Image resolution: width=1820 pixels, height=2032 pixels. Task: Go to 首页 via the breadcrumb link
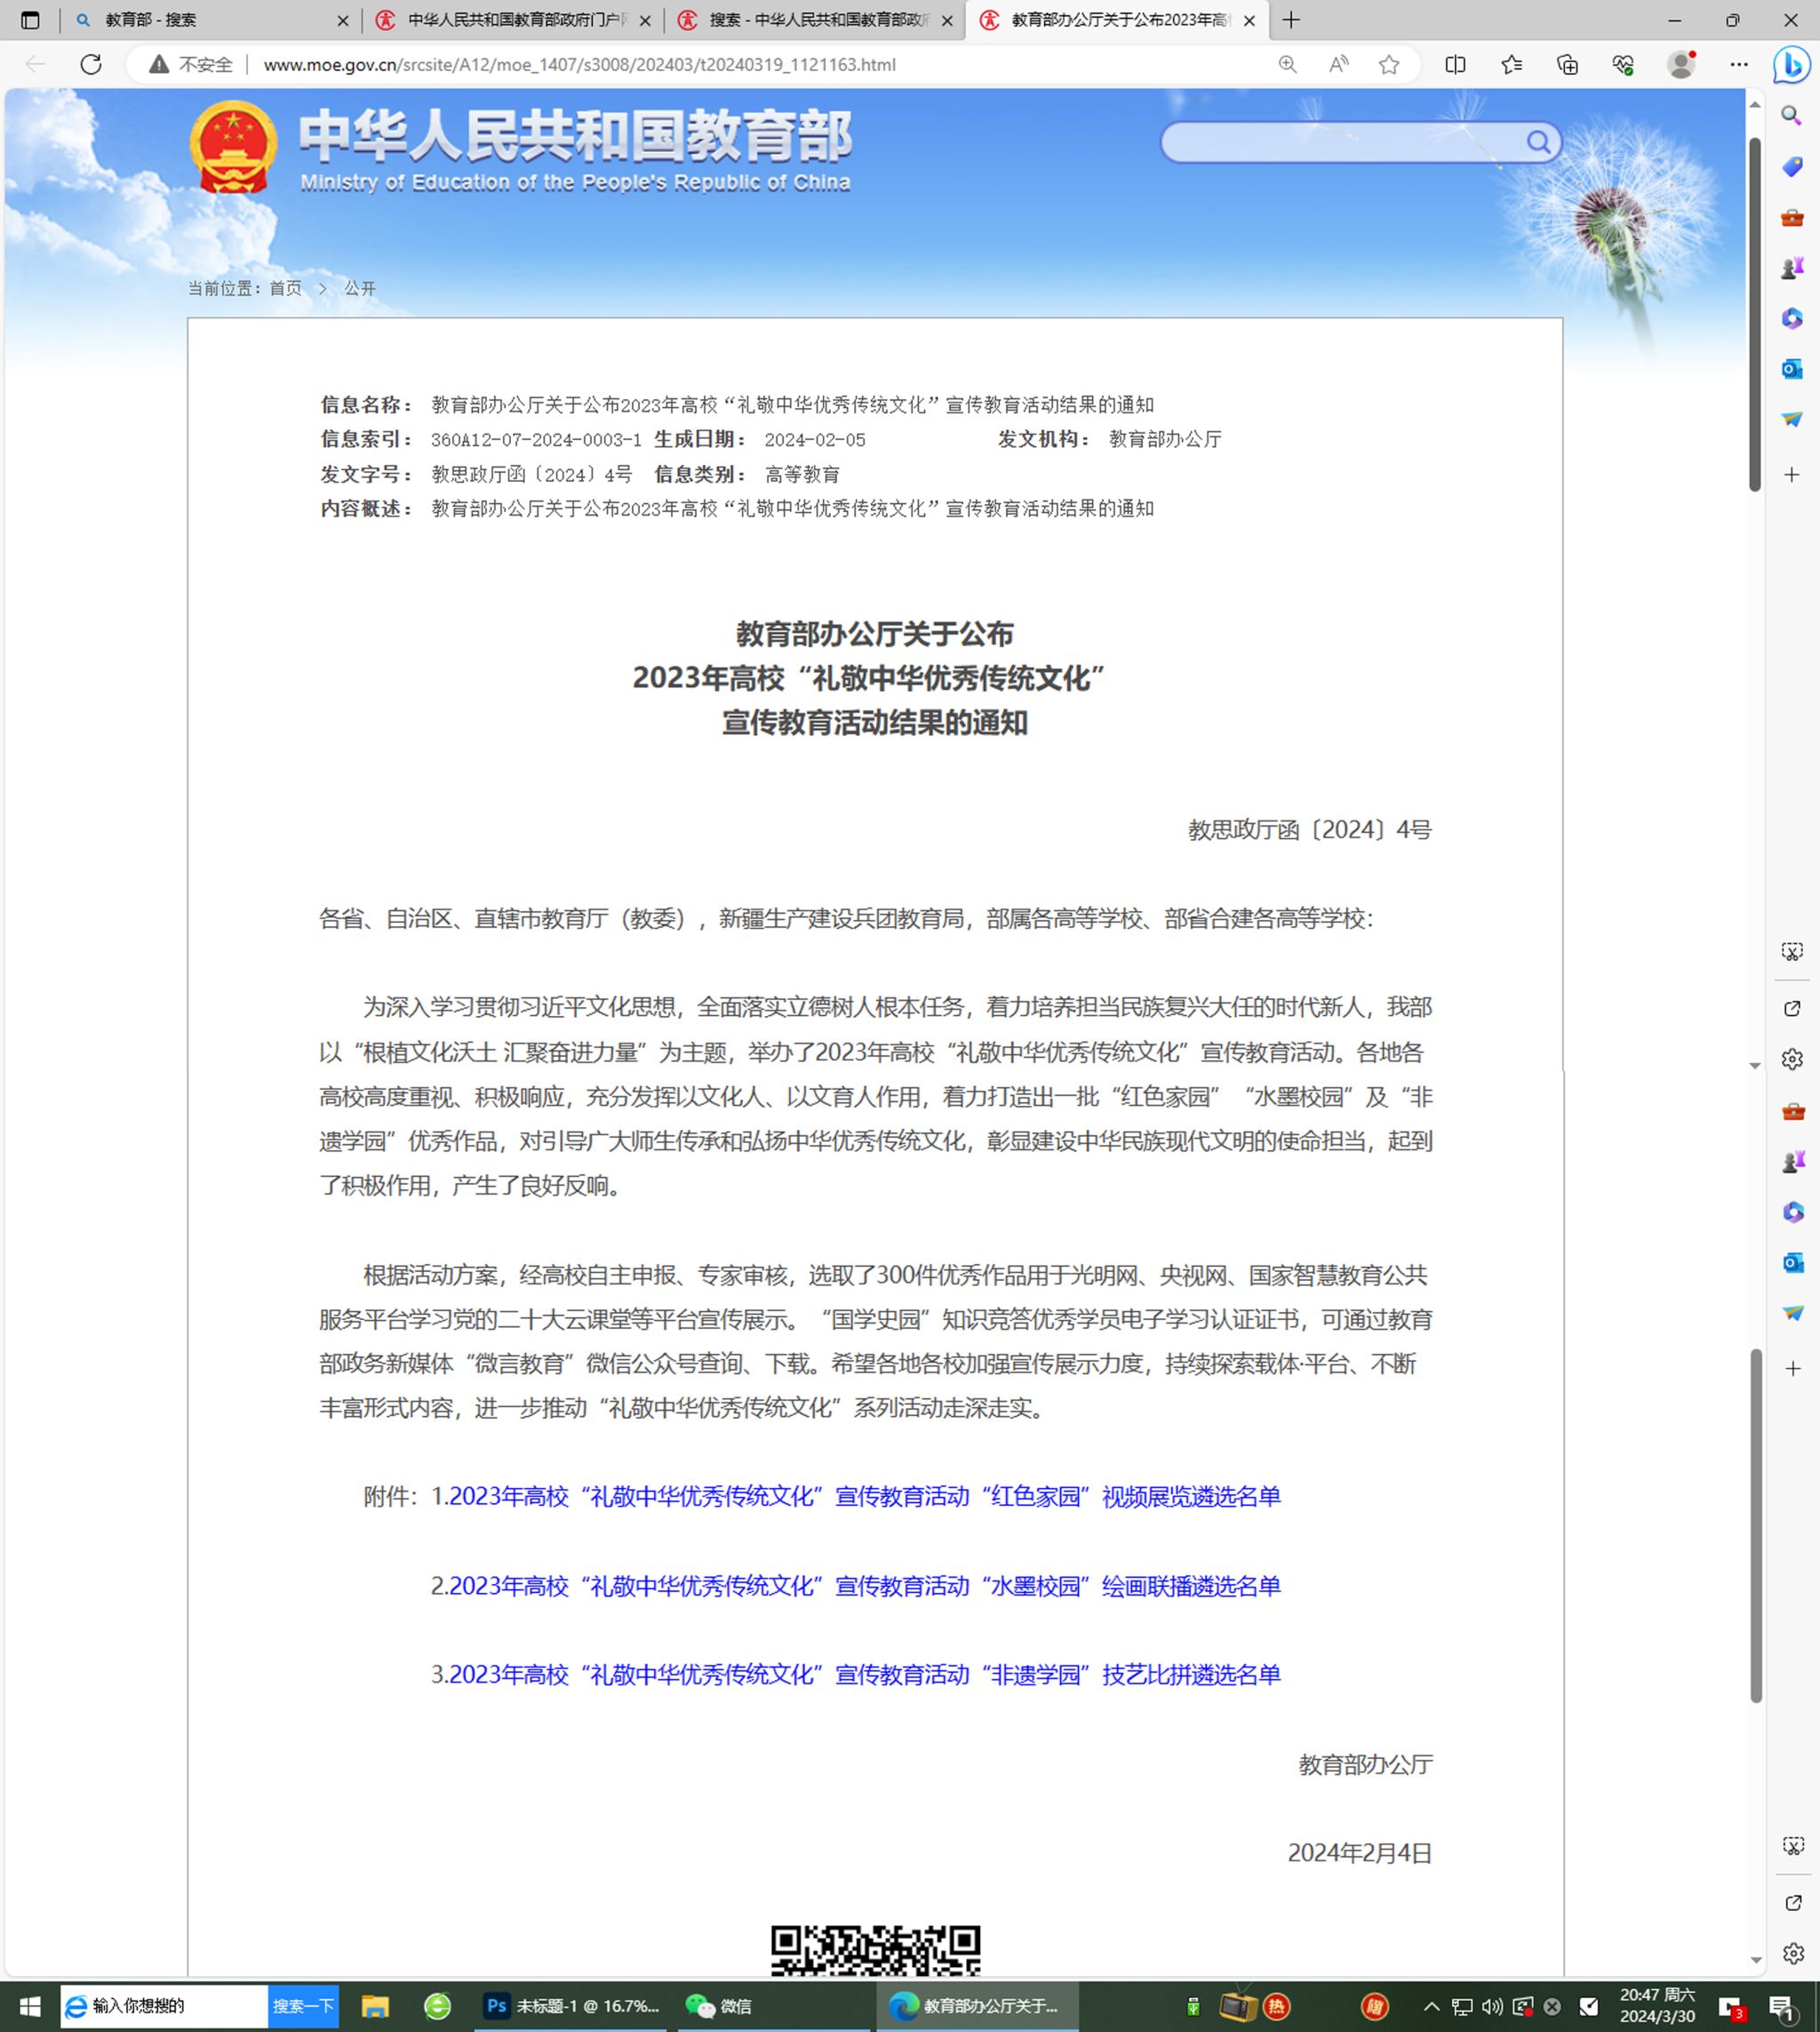pyautogui.click(x=285, y=288)
